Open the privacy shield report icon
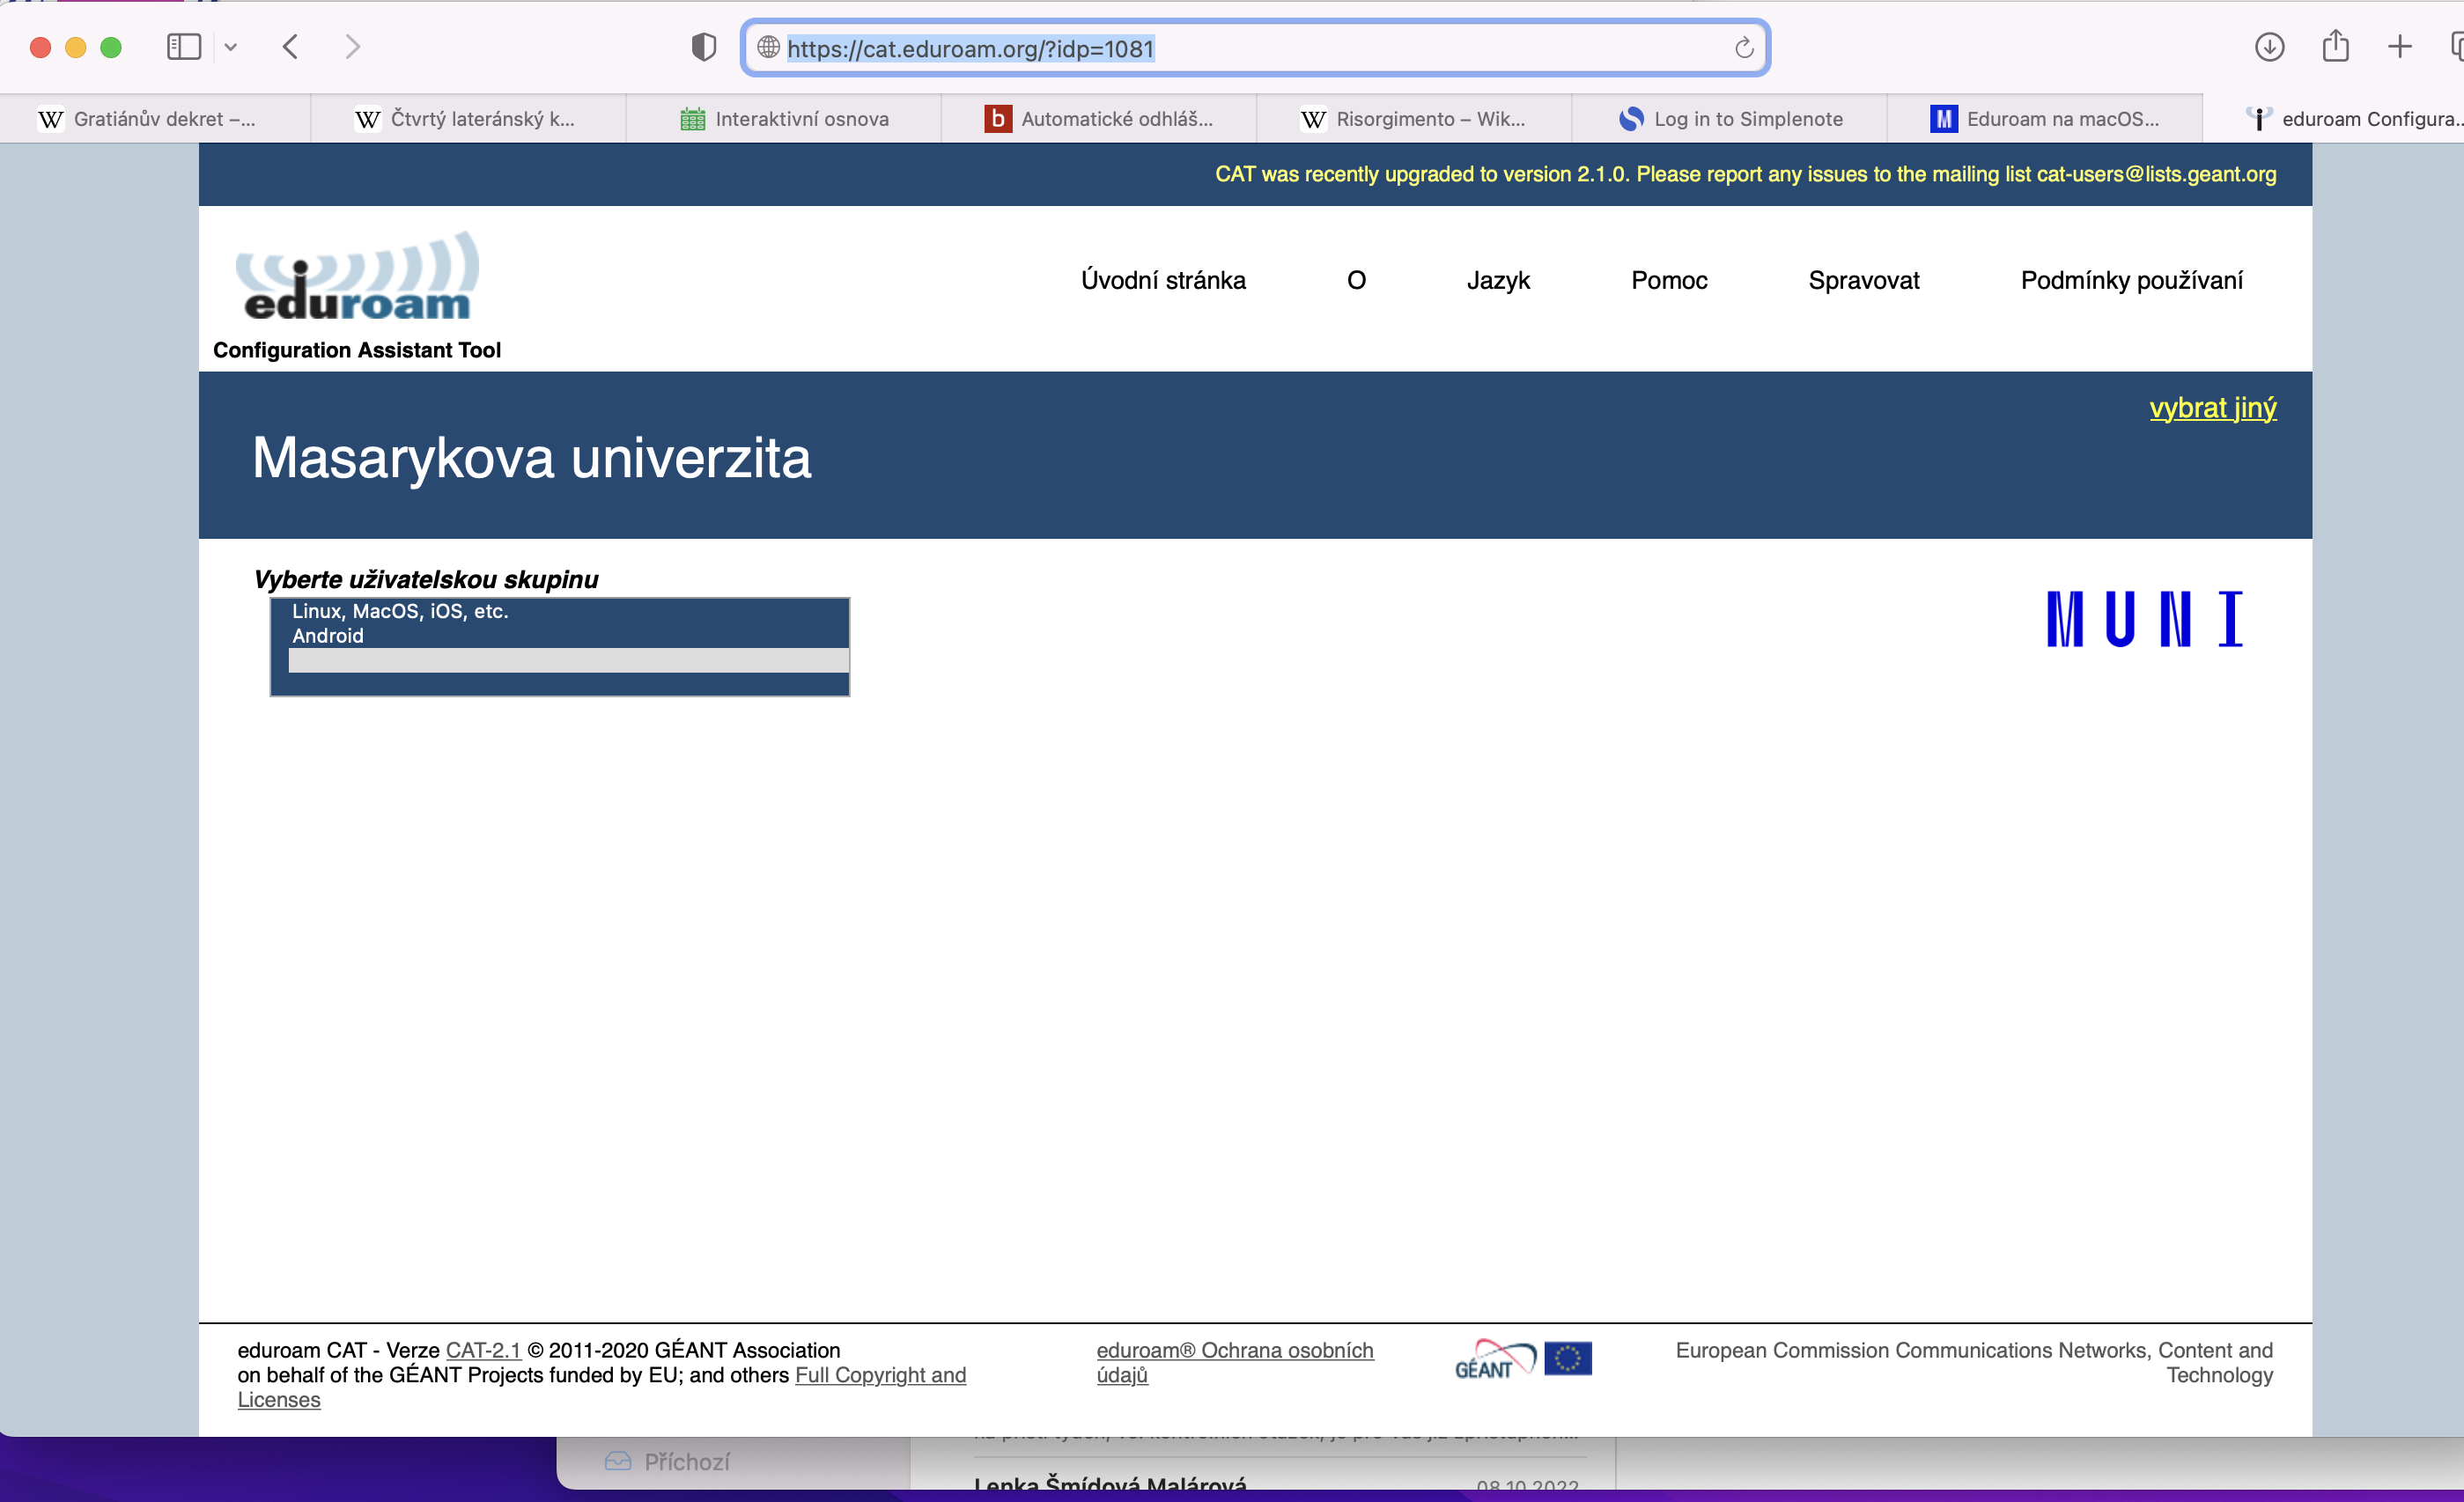The width and height of the screenshot is (2464, 1502). (704, 47)
